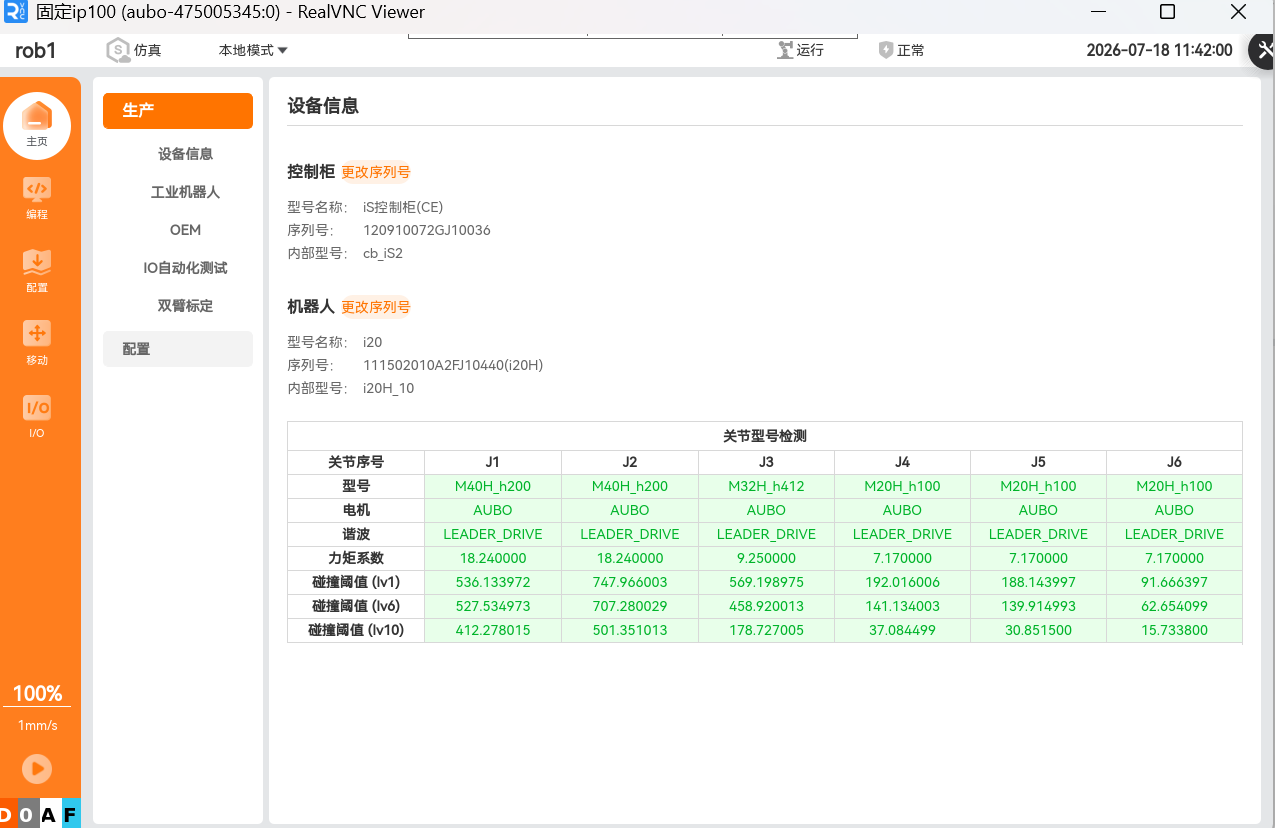Click 更改序列号 link beside 机器人
This screenshot has width=1275, height=828.
tap(376, 307)
